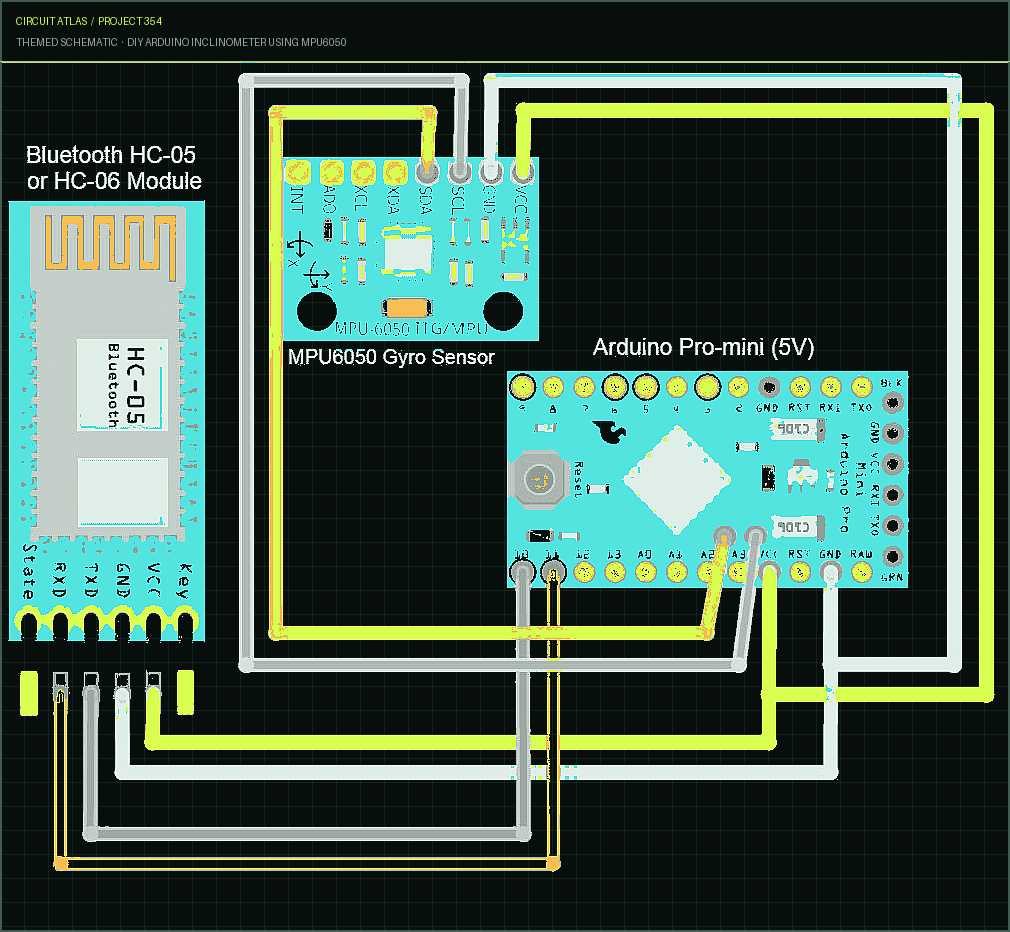Select Arduino digital pin 5
Image resolution: width=1010 pixels, height=932 pixels.
click(x=646, y=387)
